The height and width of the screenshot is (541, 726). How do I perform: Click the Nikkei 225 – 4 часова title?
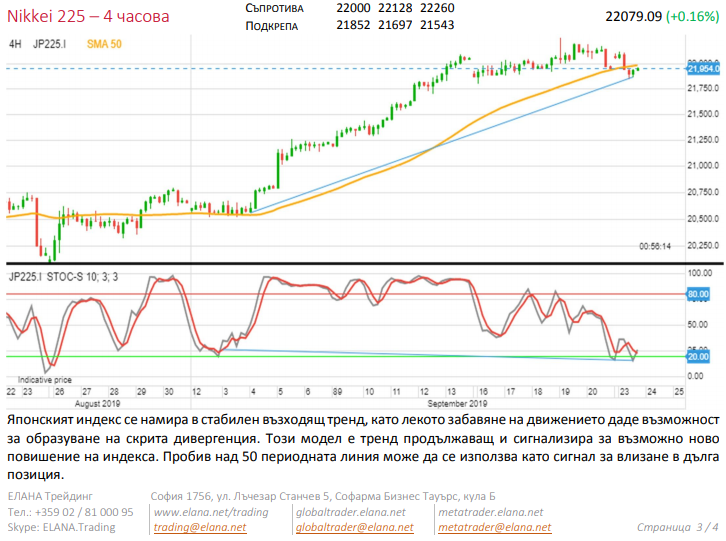coord(88,16)
